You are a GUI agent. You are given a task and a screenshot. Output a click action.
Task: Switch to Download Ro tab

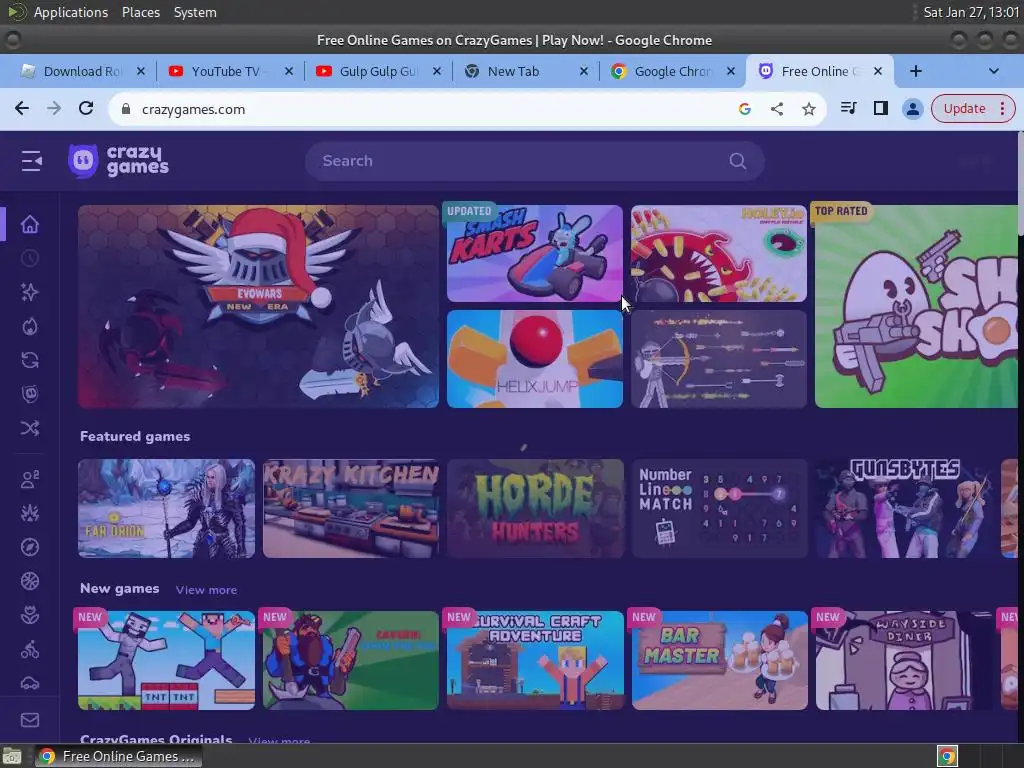click(82, 71)
